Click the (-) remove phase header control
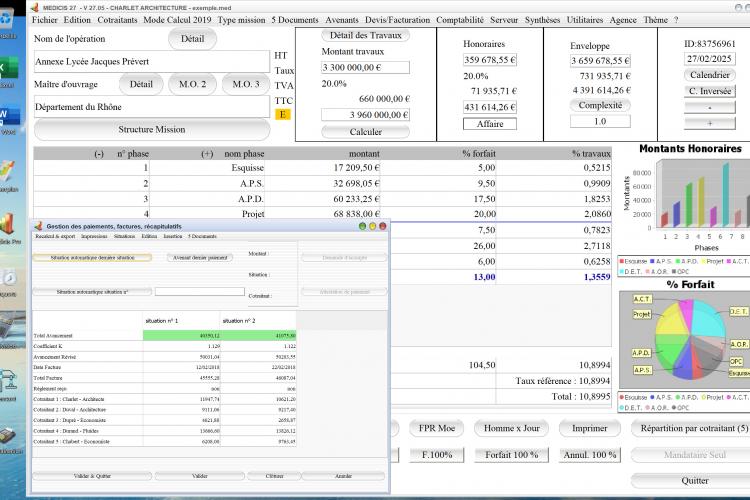This screenshot has width=750, height=500. tap(99, 154)
